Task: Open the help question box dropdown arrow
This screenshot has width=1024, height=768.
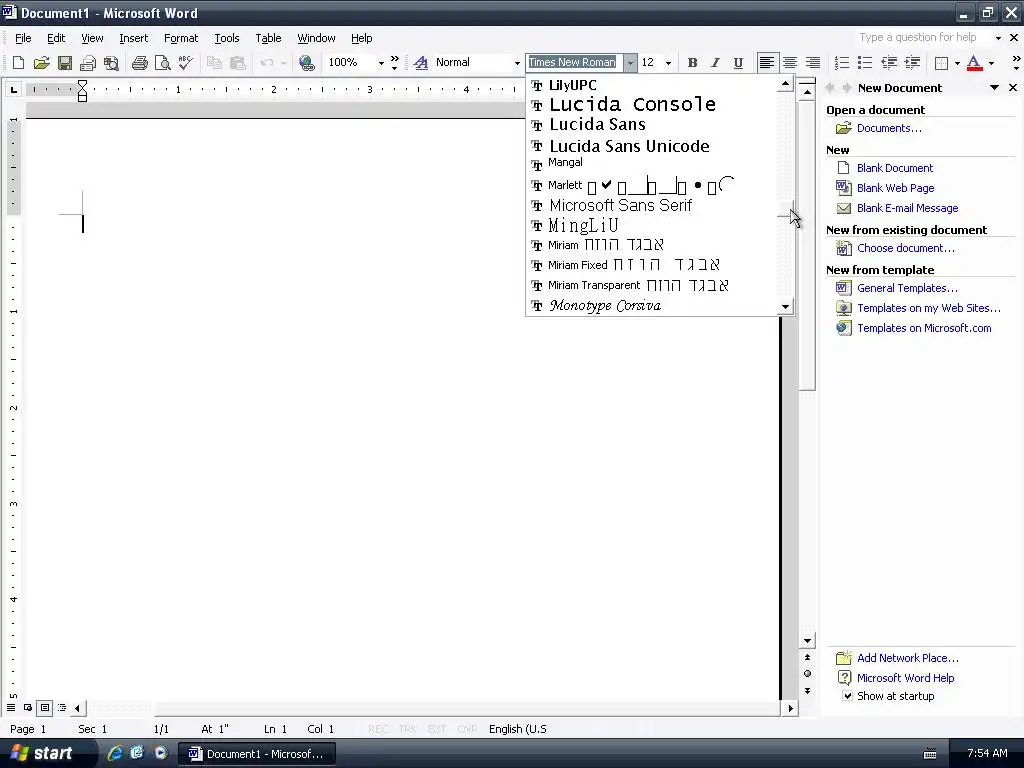Action: point(998,38)
